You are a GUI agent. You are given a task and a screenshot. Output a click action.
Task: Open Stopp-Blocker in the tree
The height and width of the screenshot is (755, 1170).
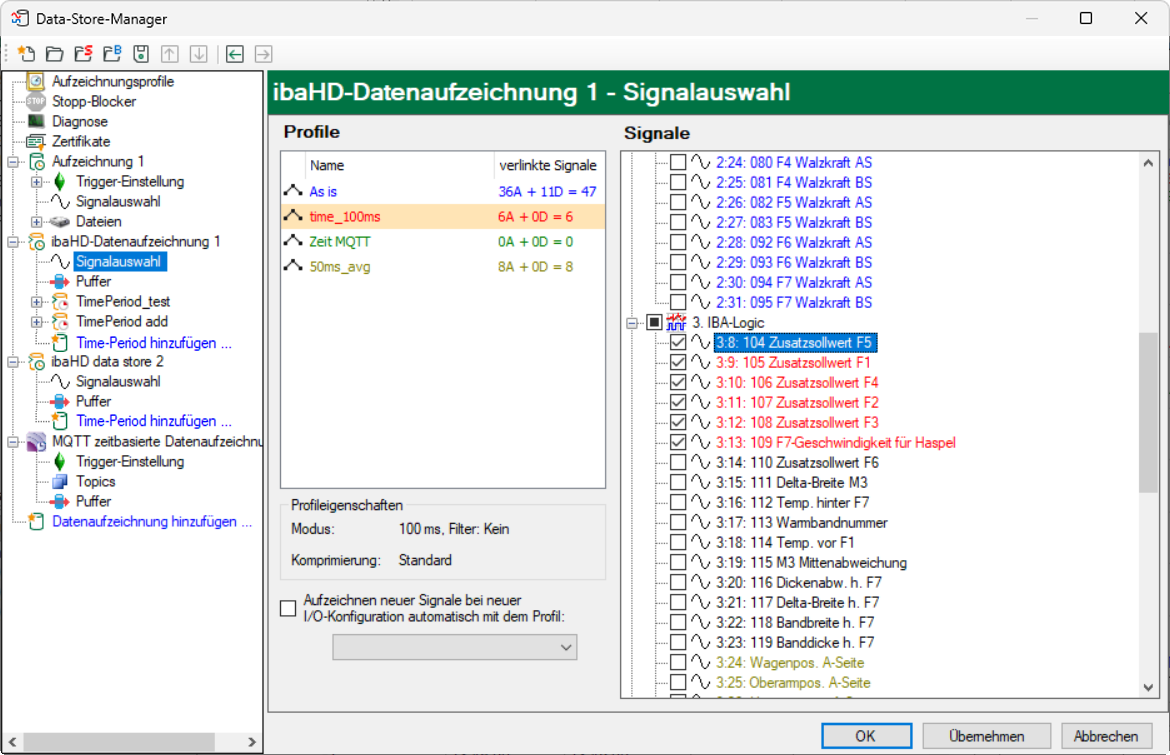point(94,101)
